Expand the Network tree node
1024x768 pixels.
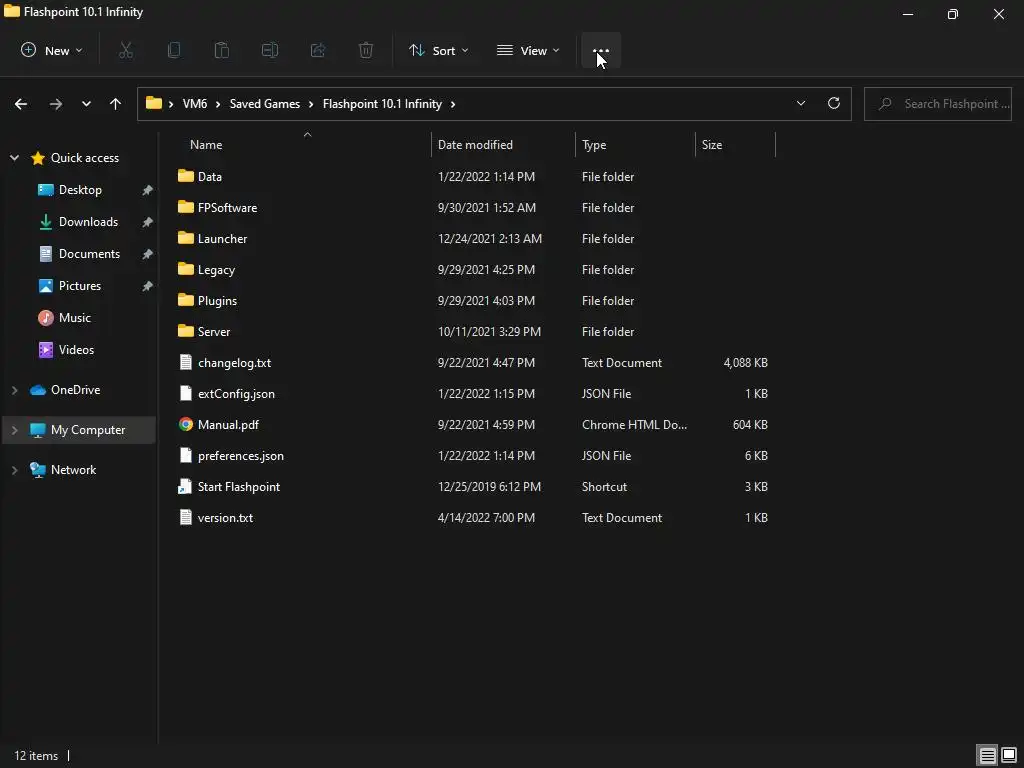point(14,470)
